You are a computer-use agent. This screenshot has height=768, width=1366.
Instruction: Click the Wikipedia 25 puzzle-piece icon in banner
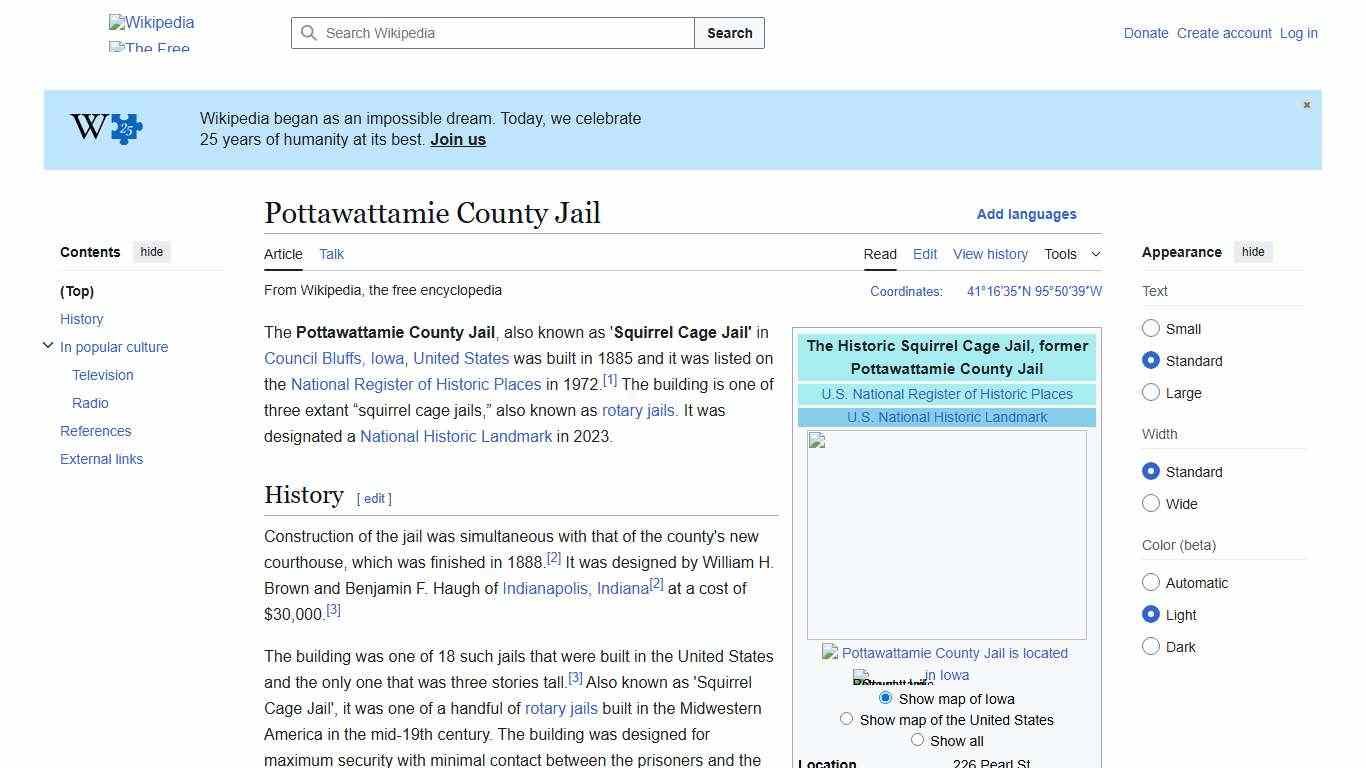tap(125, 129)
